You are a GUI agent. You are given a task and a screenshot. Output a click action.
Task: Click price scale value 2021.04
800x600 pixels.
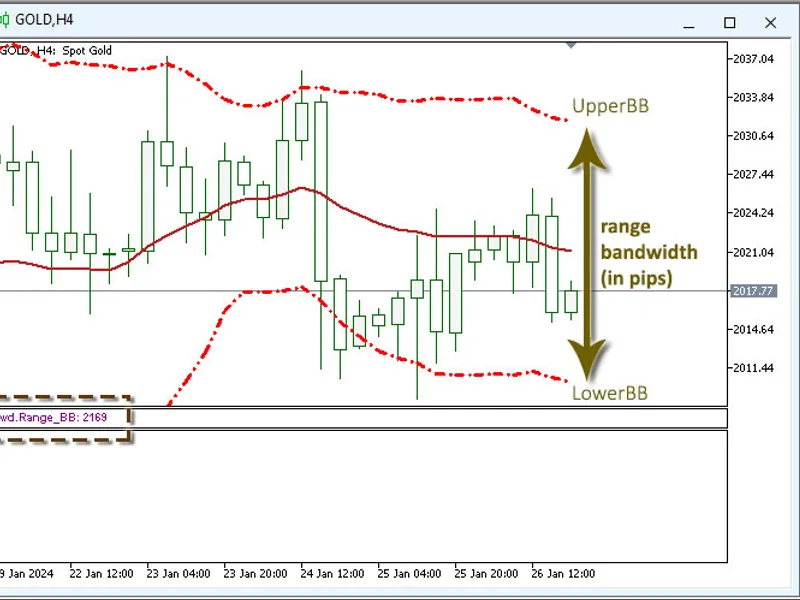pos(753,252)
